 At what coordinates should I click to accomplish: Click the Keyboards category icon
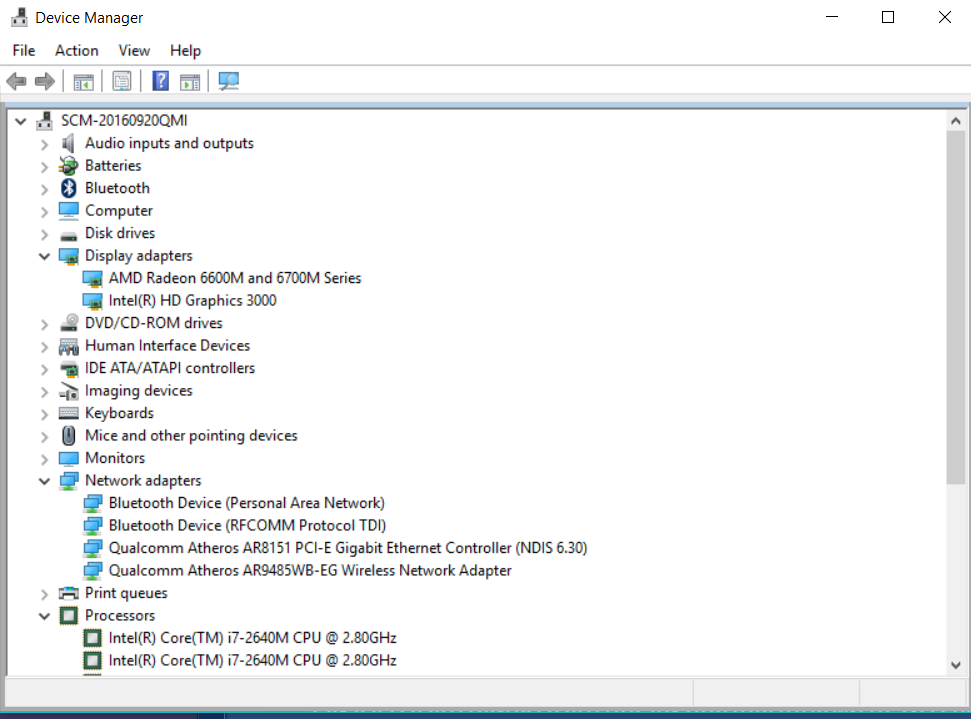69,414
